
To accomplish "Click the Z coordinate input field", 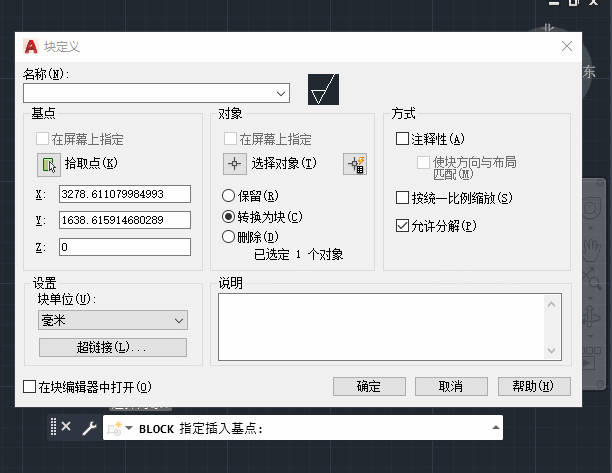I will 125,247.
